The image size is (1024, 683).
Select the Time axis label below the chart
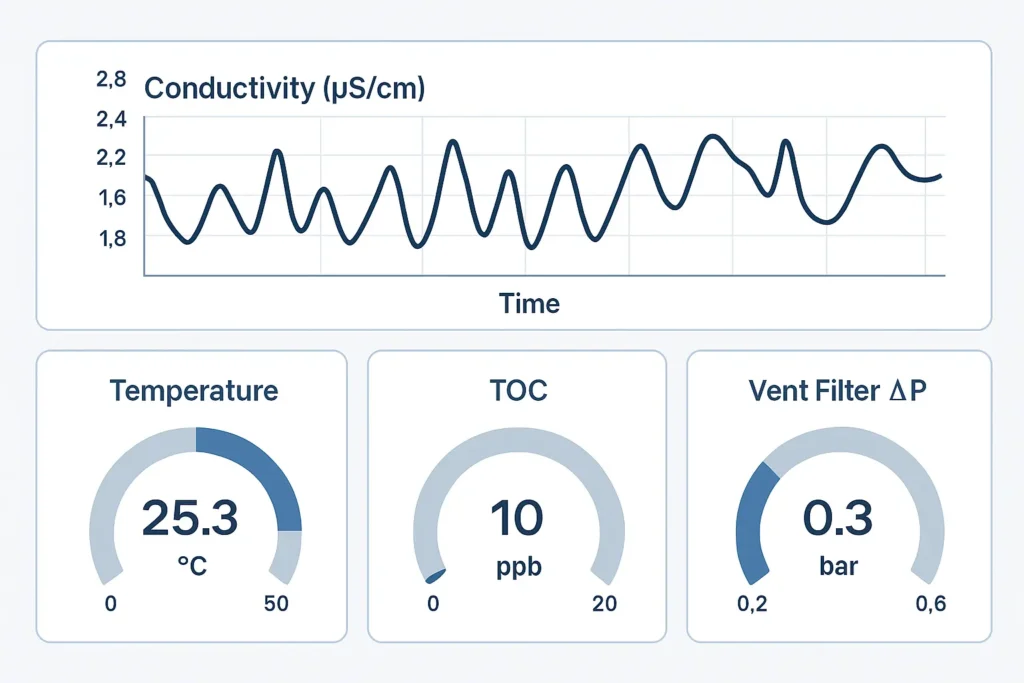[x=530, y=303]
